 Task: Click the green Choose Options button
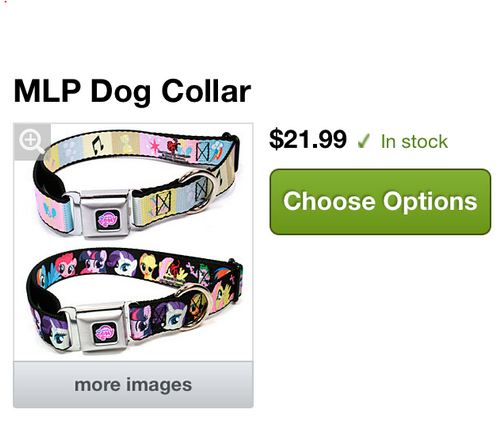(x=380, y=202)
